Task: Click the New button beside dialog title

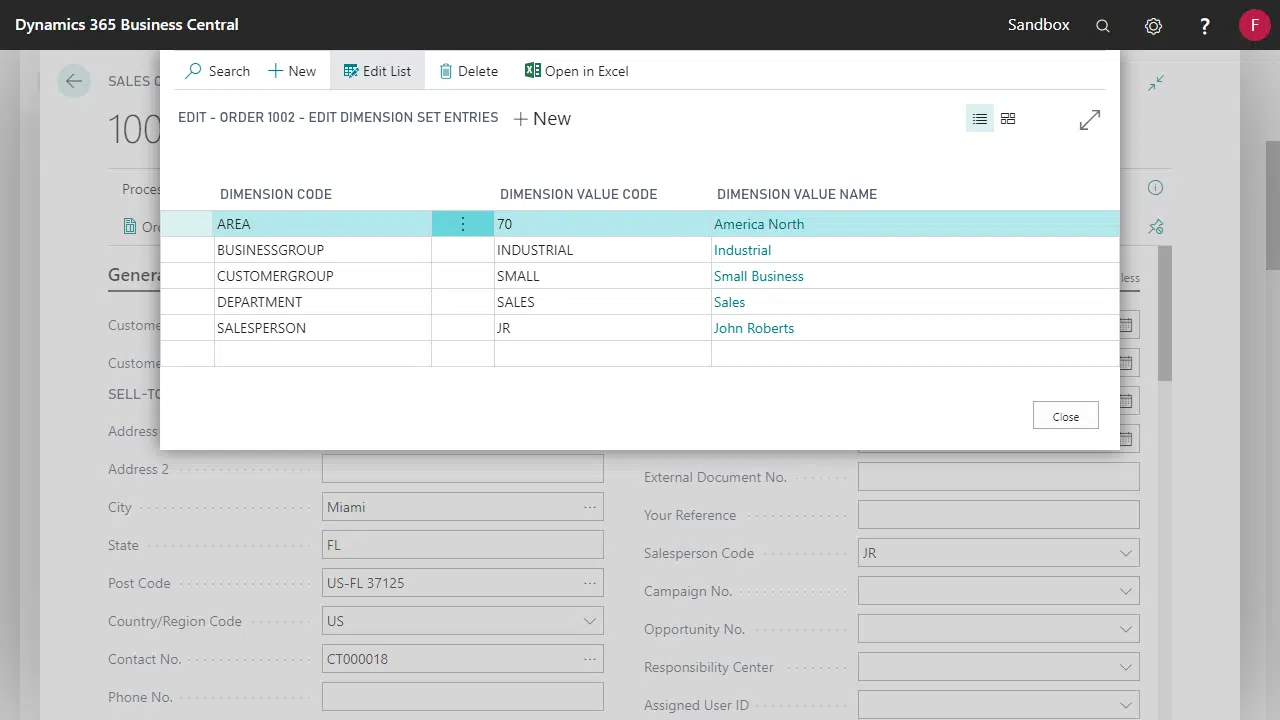Action: point(542,119)
